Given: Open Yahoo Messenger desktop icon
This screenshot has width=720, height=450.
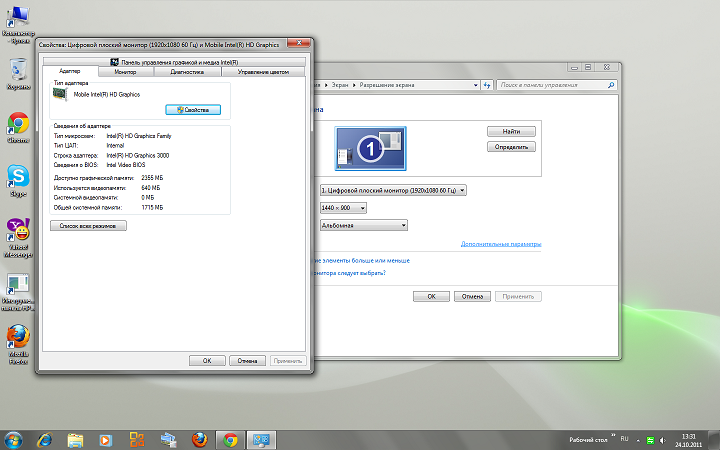Looking at the screenshot, I should pyautogui.click(x=18, y=237).
